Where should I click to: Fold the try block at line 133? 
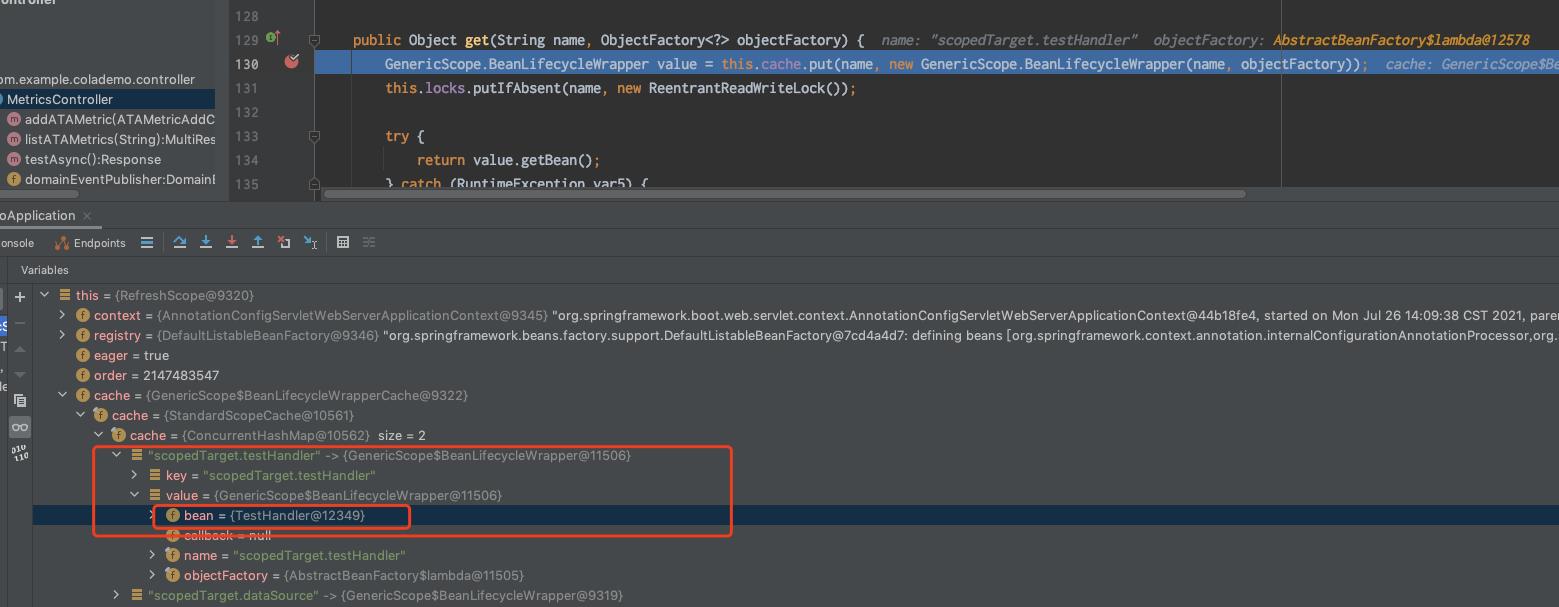[314, 136]
